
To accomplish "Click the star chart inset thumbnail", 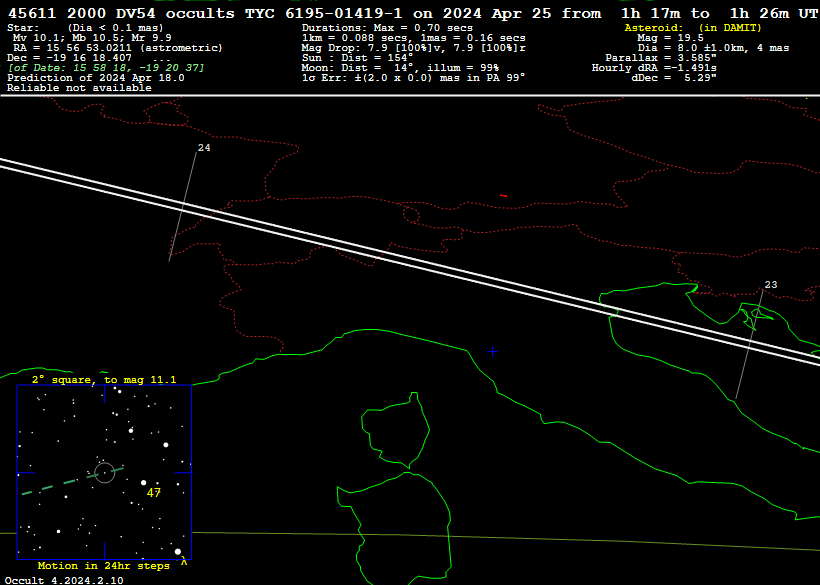I will coord(105,472).
